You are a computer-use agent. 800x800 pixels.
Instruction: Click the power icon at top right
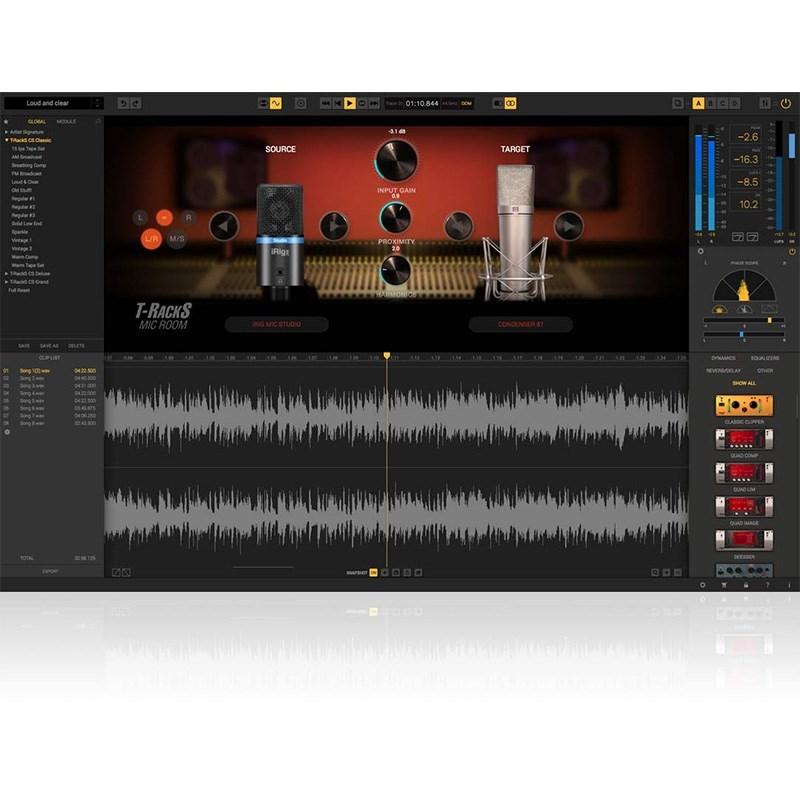785,104
